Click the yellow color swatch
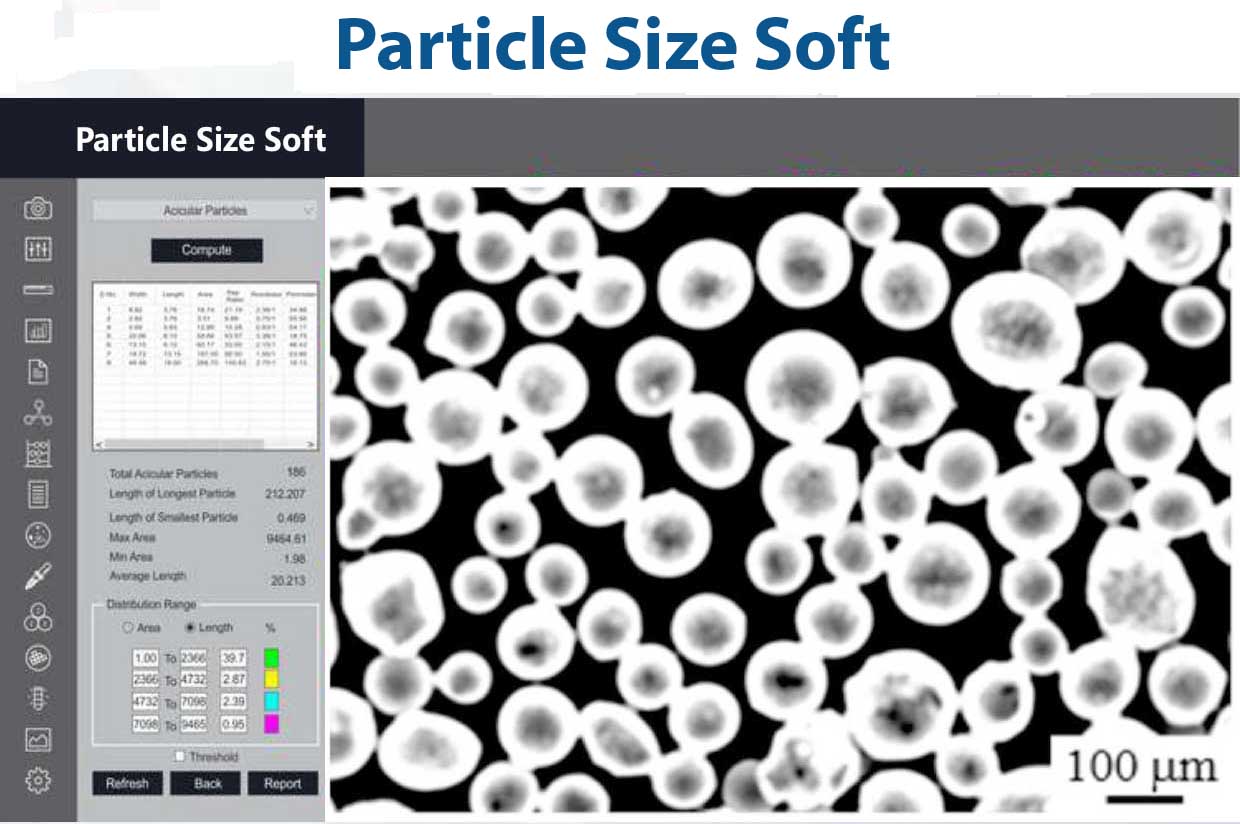The height and width of the screenshot is (824, 1240). click(x=271, y=680)
